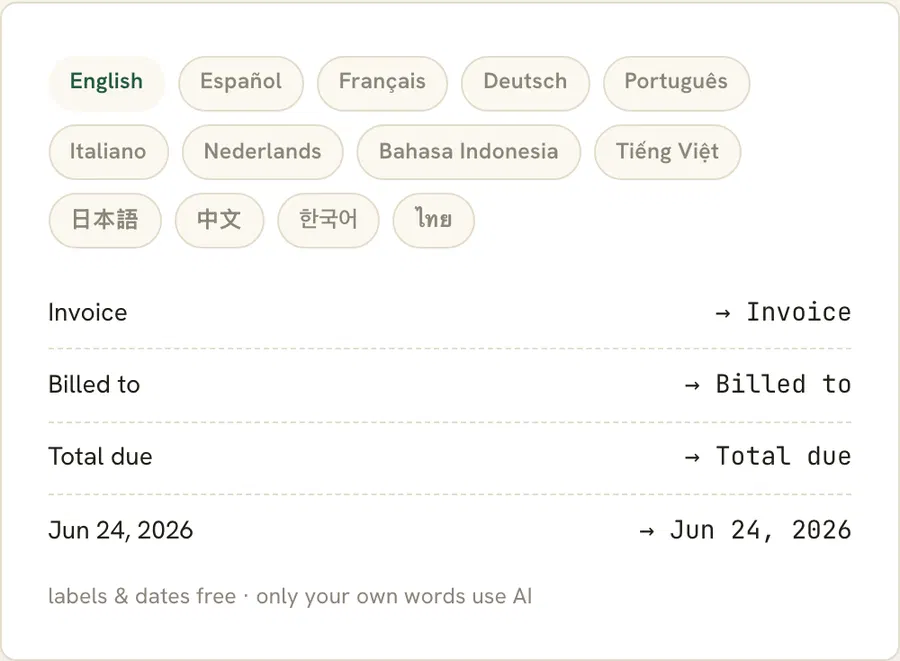Click the source date Jun 24, 2026
Viewport: 900px width, 661px height.
pyautogui.click(x=121, y=530)
